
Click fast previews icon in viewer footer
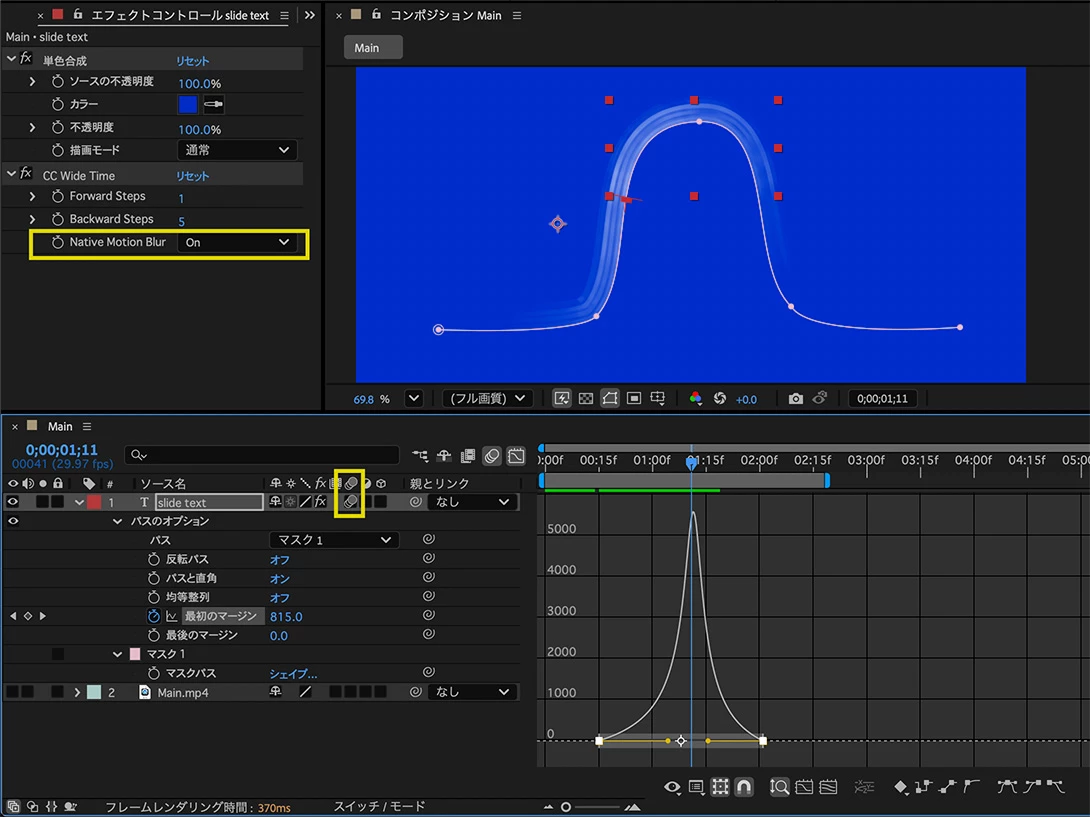[x=562, y=398]
